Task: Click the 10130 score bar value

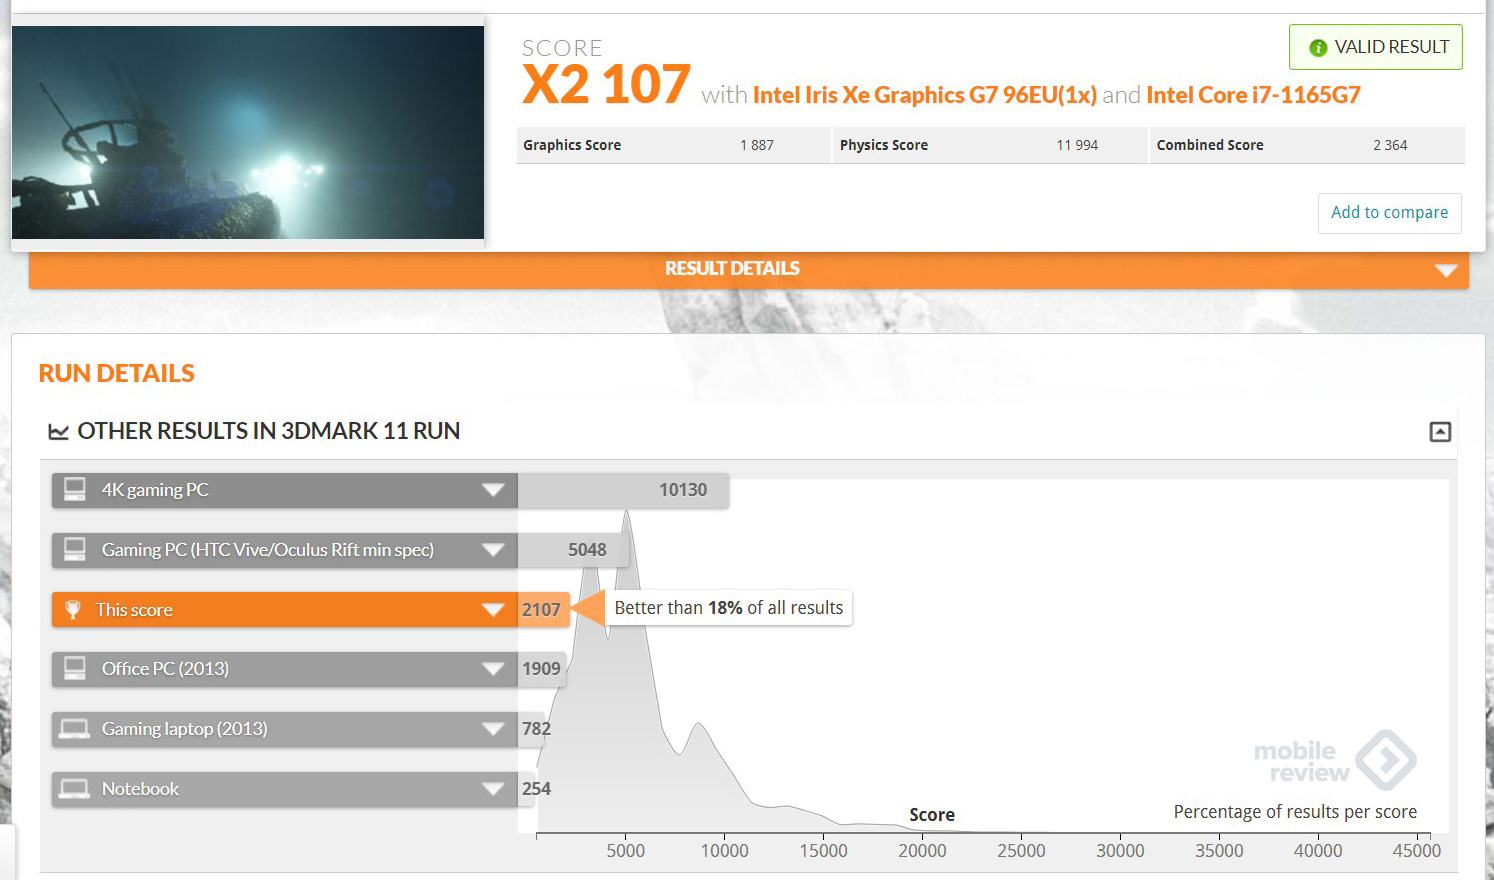Action: tap(683, 490)
